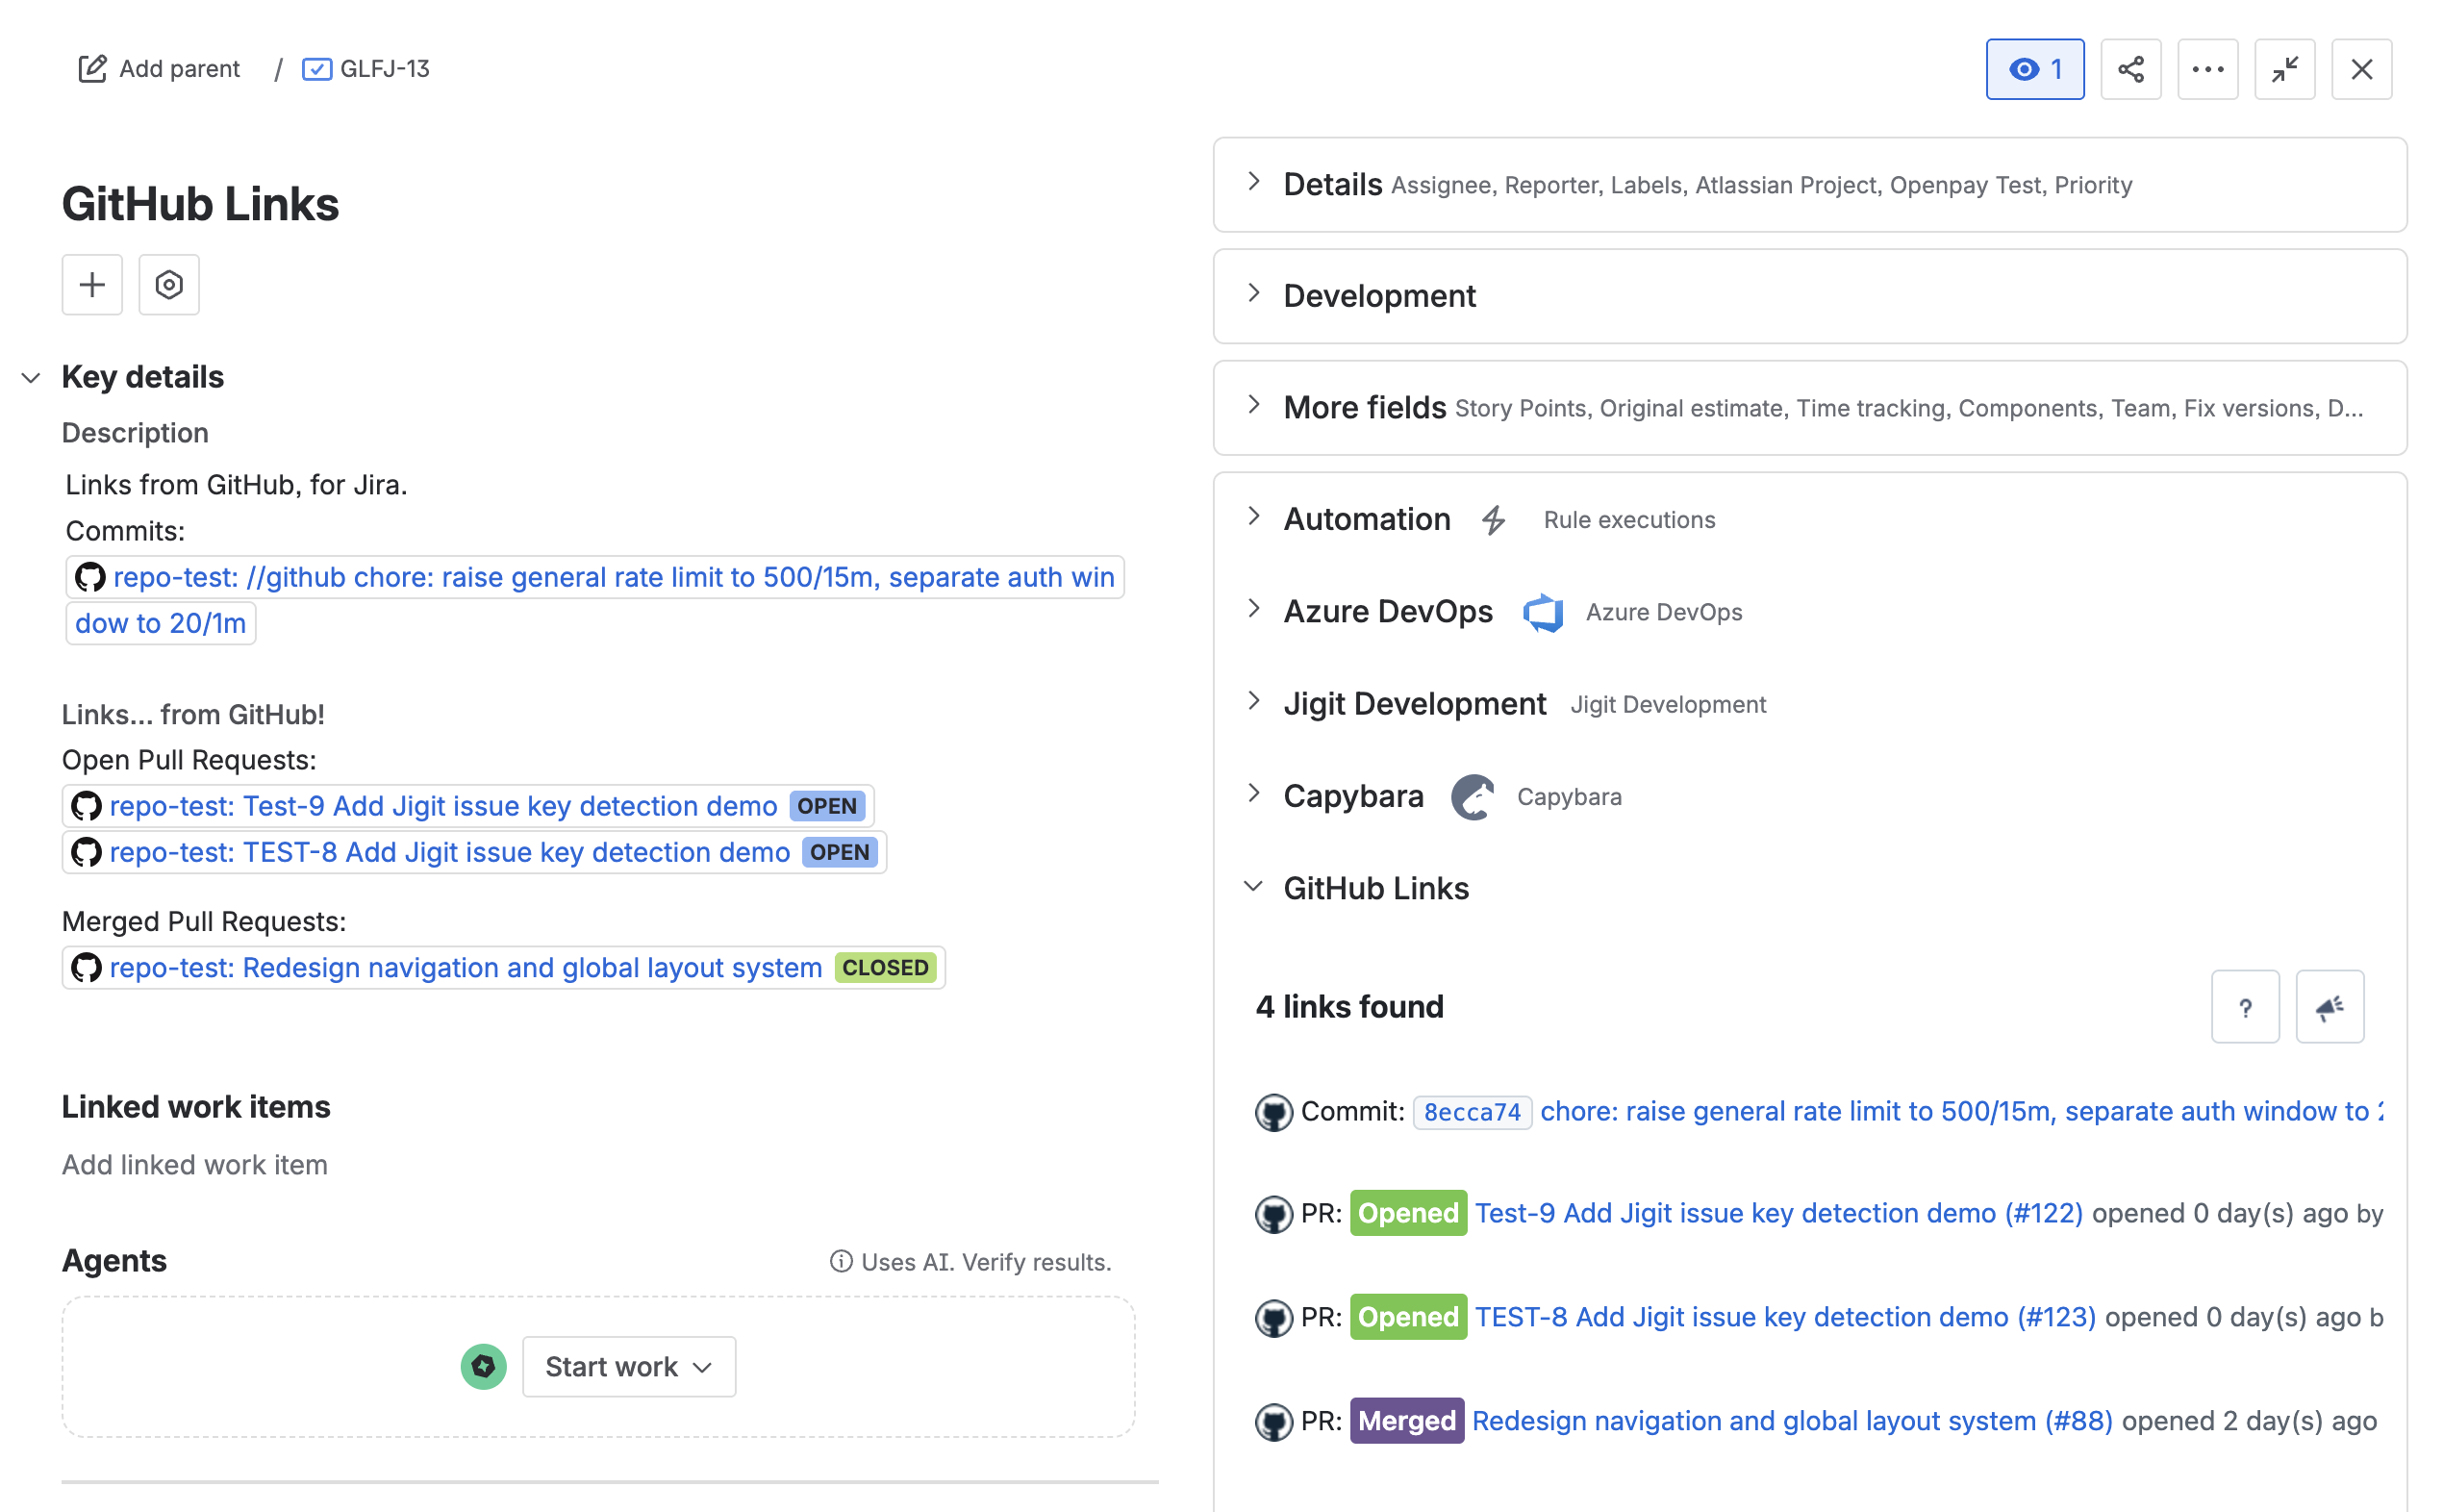Click the plus add content button
The image size is (2443, 1512).
click(x=92, y=285)
